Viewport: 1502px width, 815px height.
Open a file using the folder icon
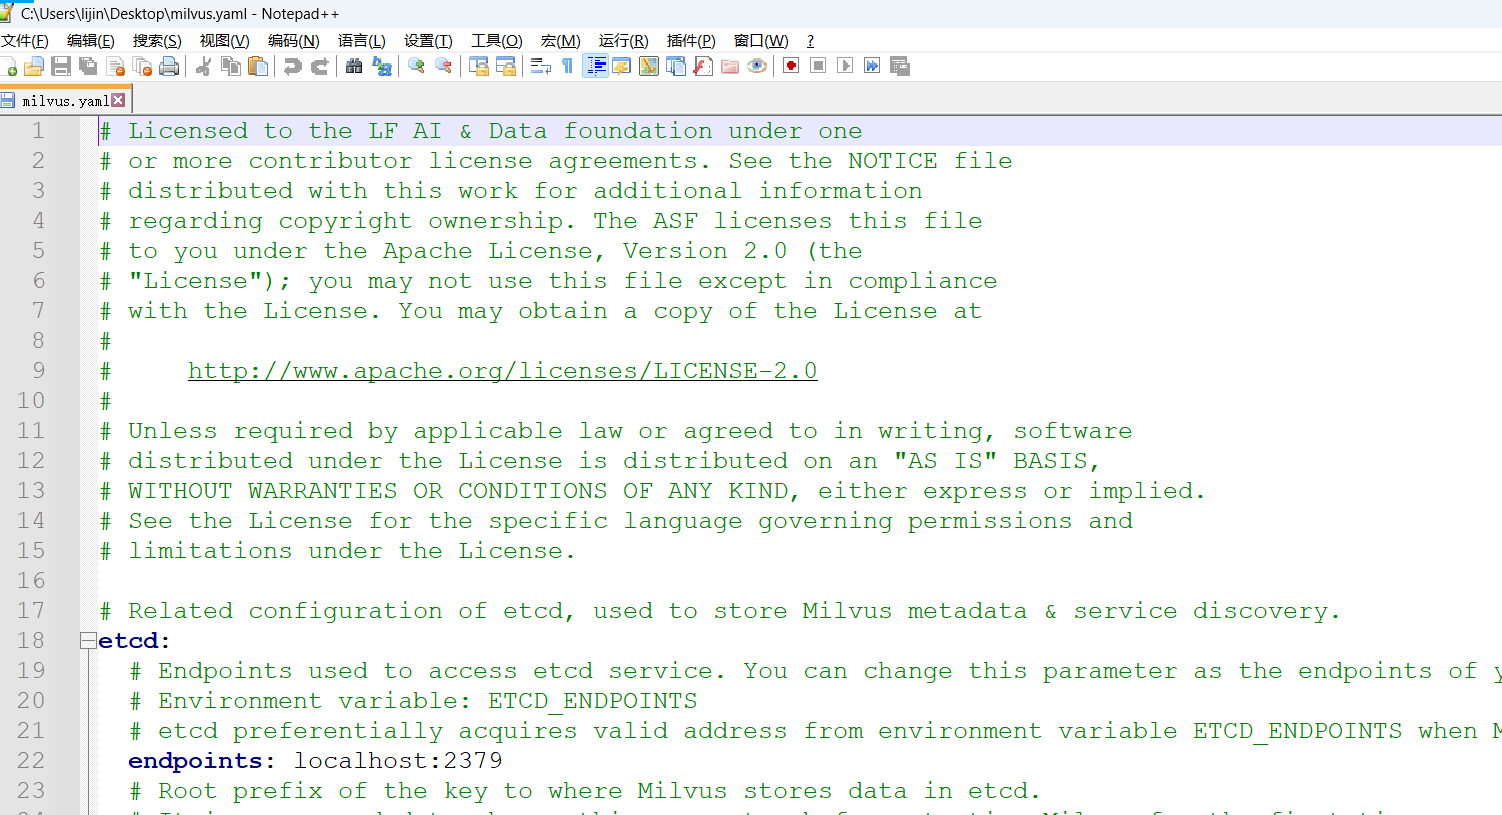(x=34, y=66)
